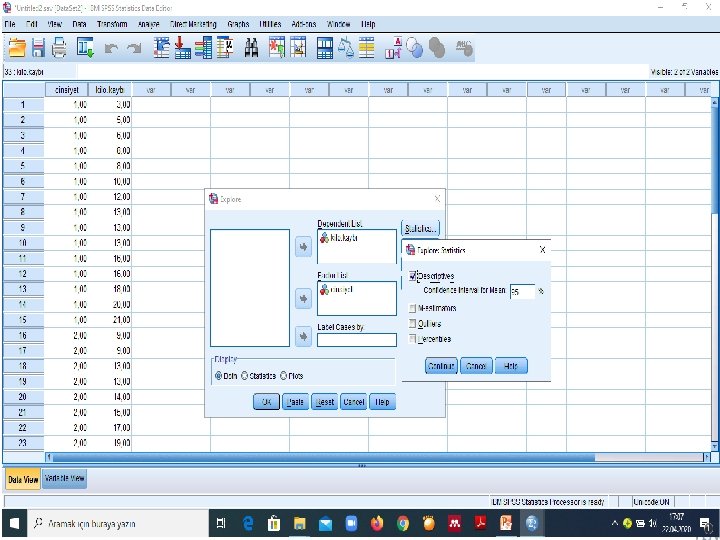Select the variable in Factor List box
720x540 pixels.
coord(336,290)
